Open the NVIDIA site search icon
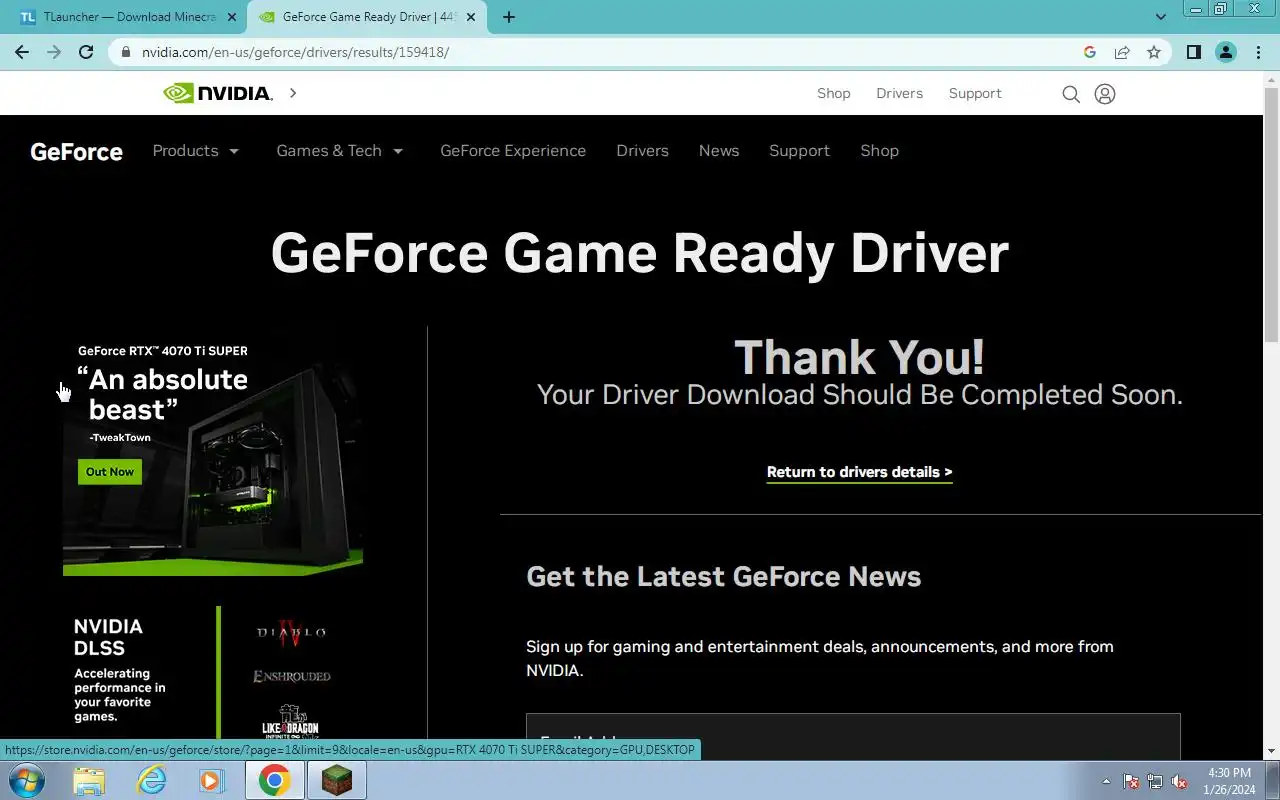 click(1071, 94)
